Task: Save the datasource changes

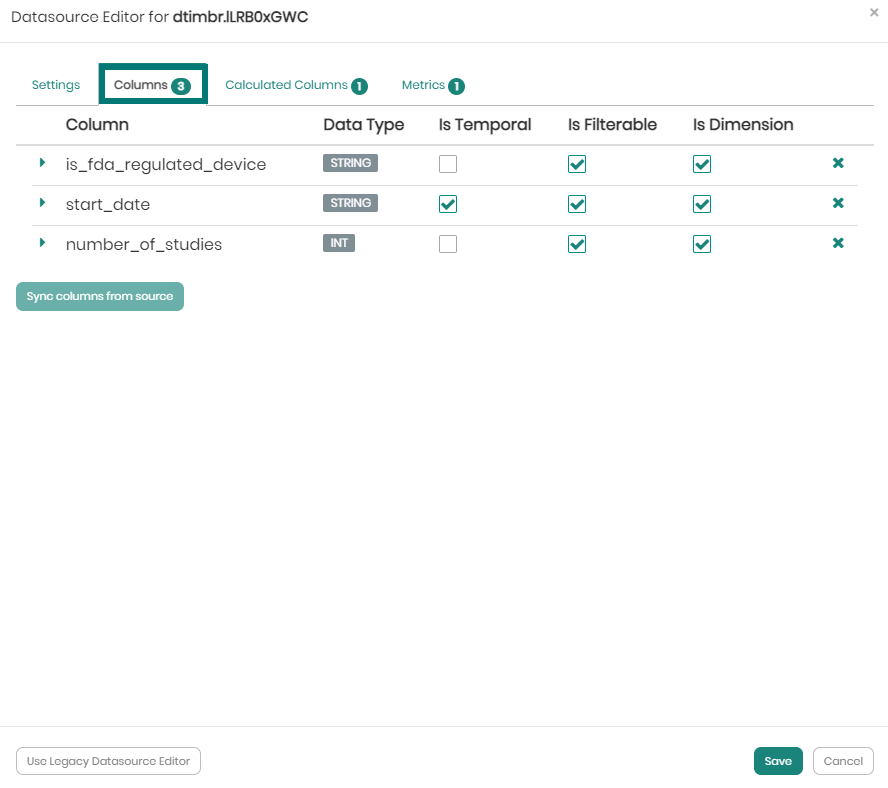Action: click(778, 761)
